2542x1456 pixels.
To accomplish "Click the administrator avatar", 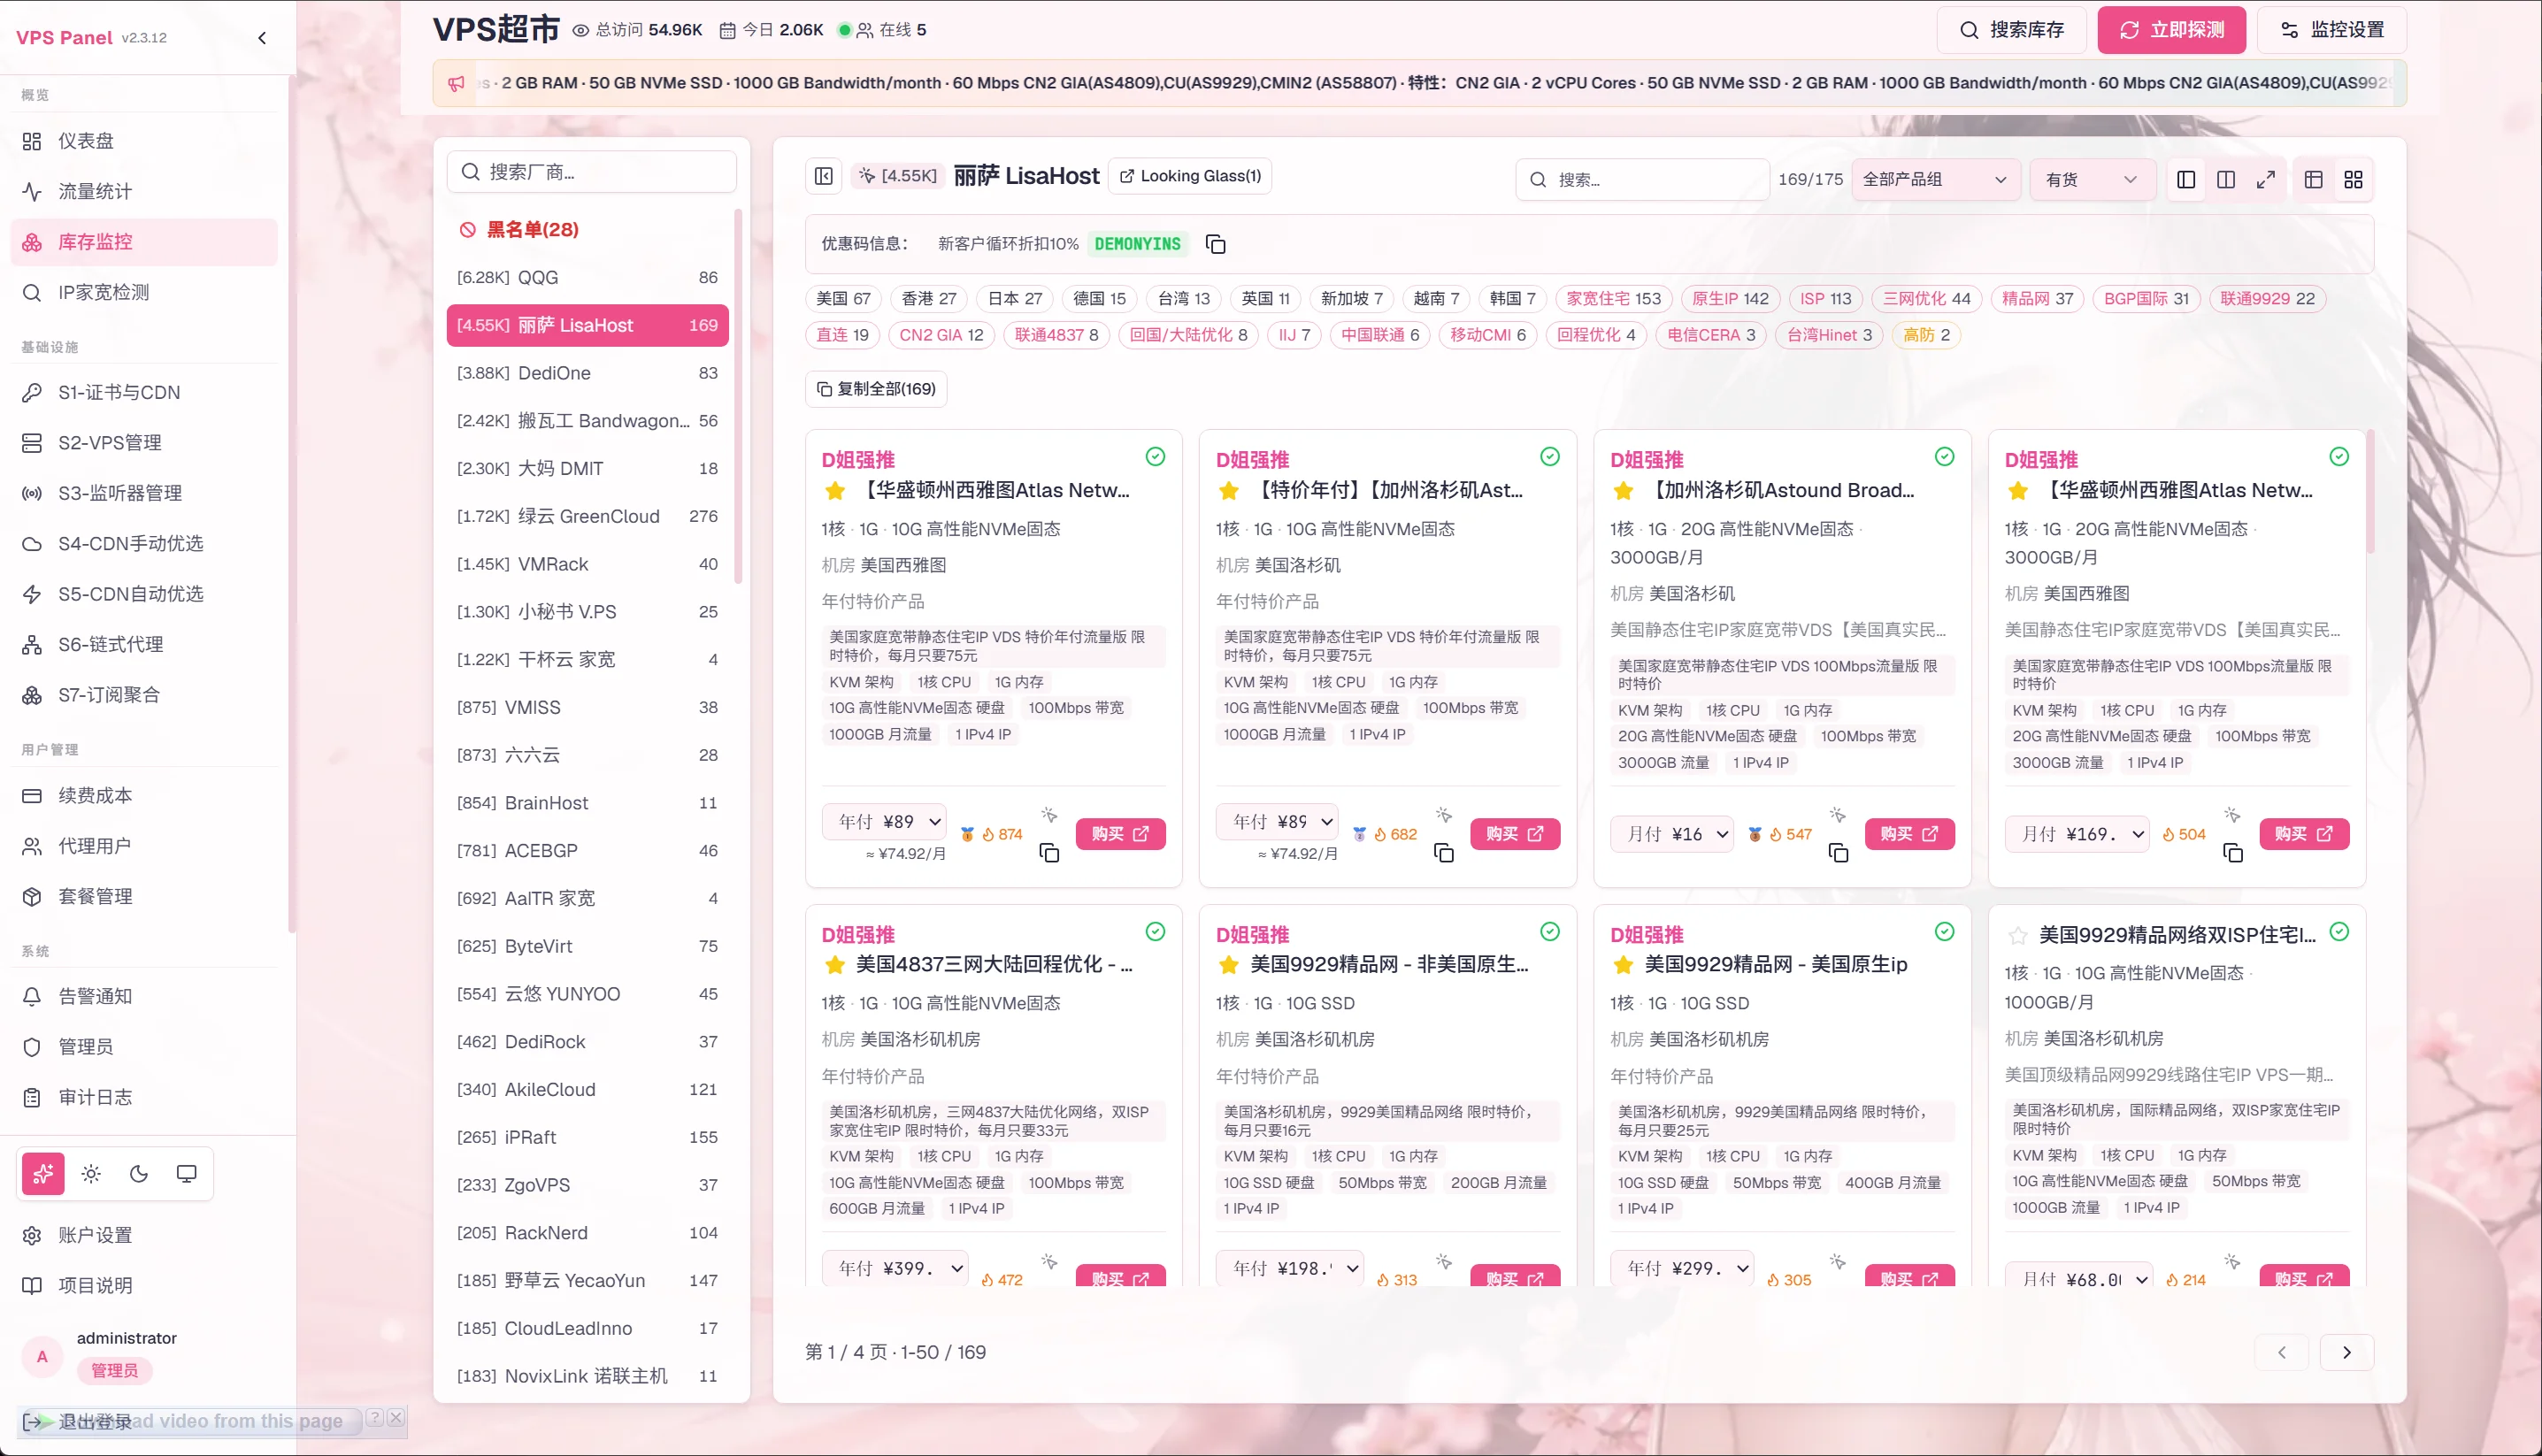I will [x=42, y=1356].
